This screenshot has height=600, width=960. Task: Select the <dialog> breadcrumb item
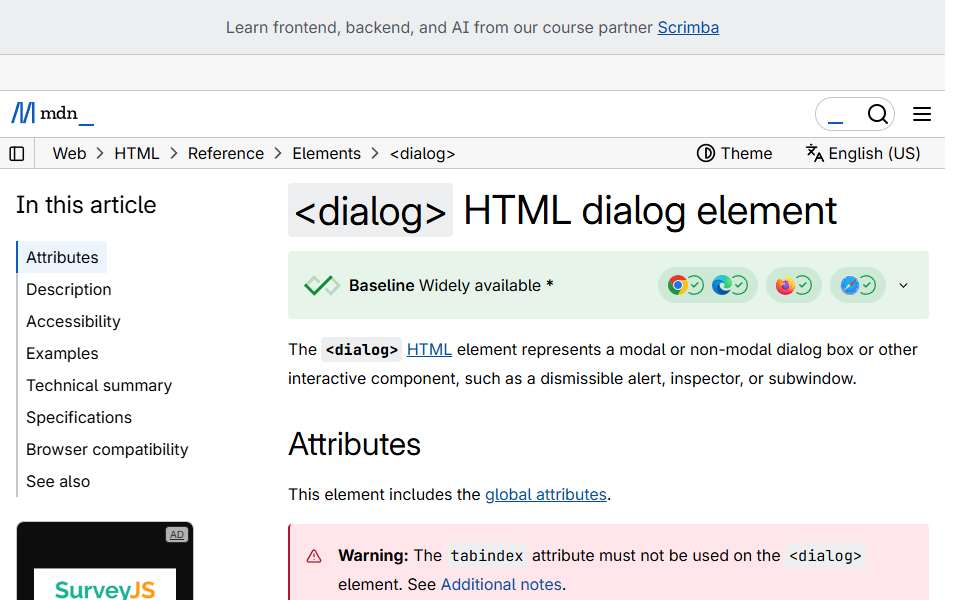tap(422, 154)
